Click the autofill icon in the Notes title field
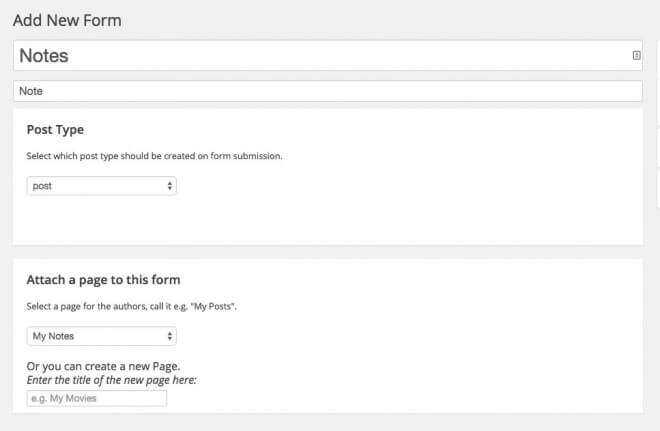The height and width of the screenshot is (431, 660). (637, 56)
